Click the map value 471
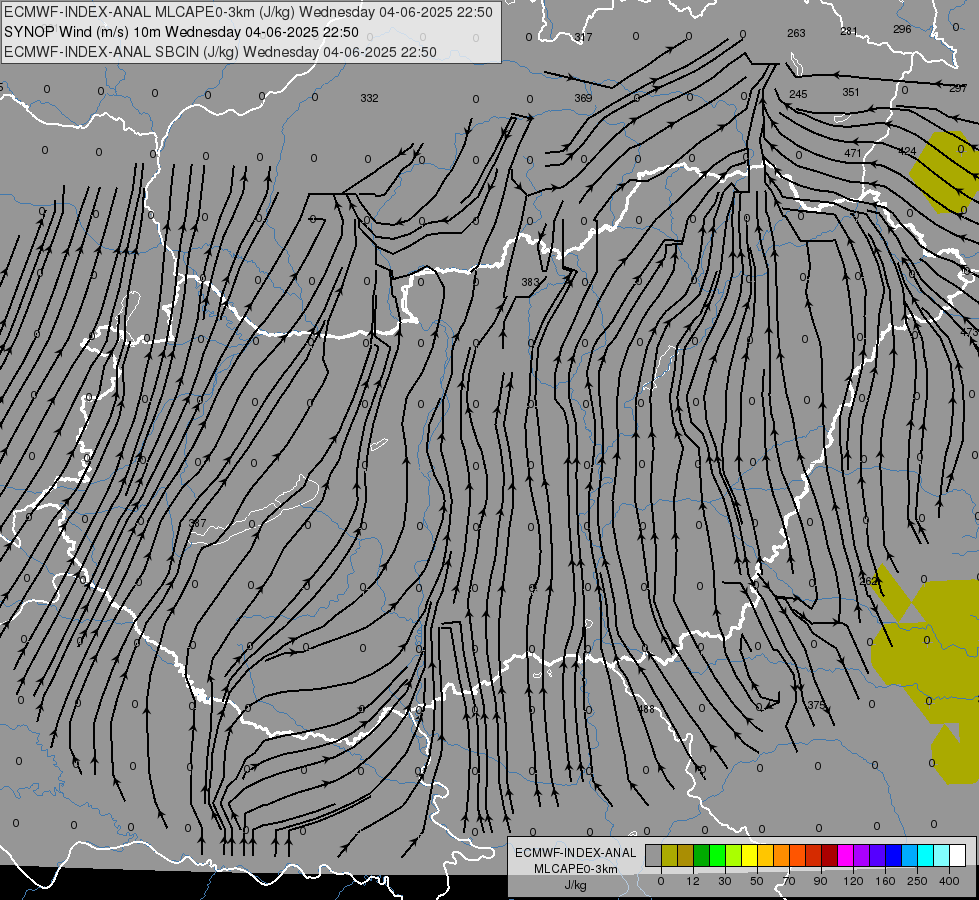Screen dimensions: 979x900 tap(853, 153)
